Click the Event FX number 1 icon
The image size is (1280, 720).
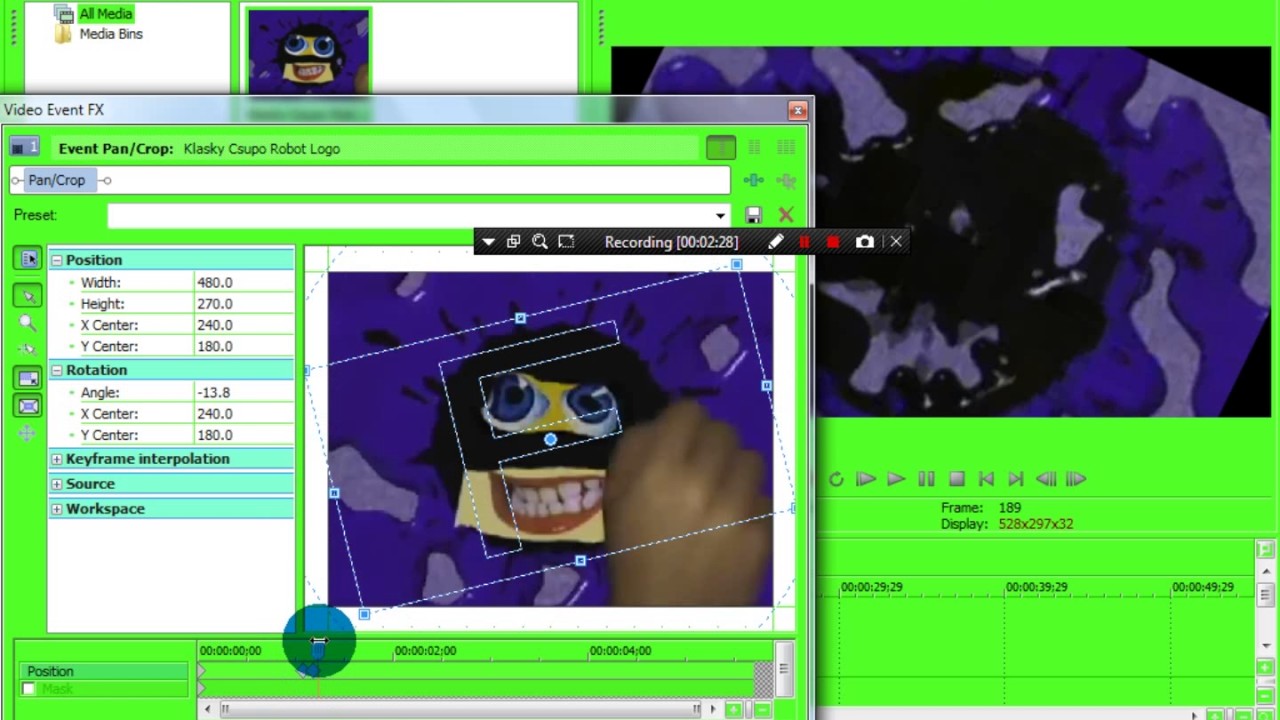[x=24, y=148]
